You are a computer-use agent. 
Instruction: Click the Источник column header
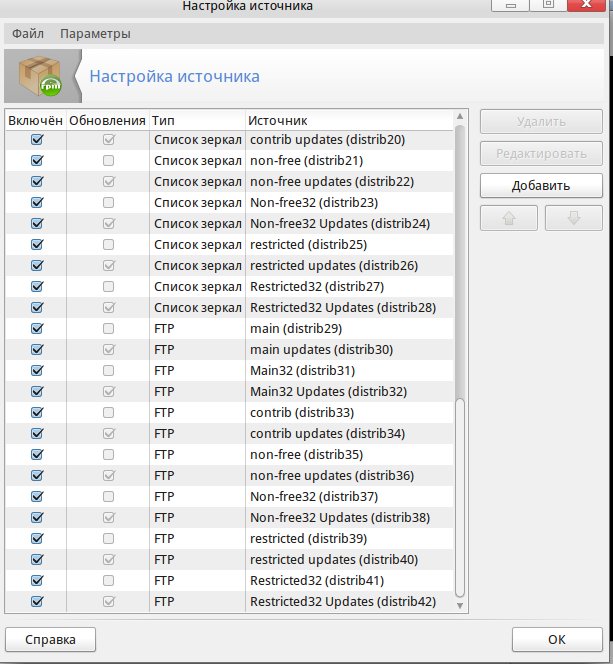tap(350, 121)
